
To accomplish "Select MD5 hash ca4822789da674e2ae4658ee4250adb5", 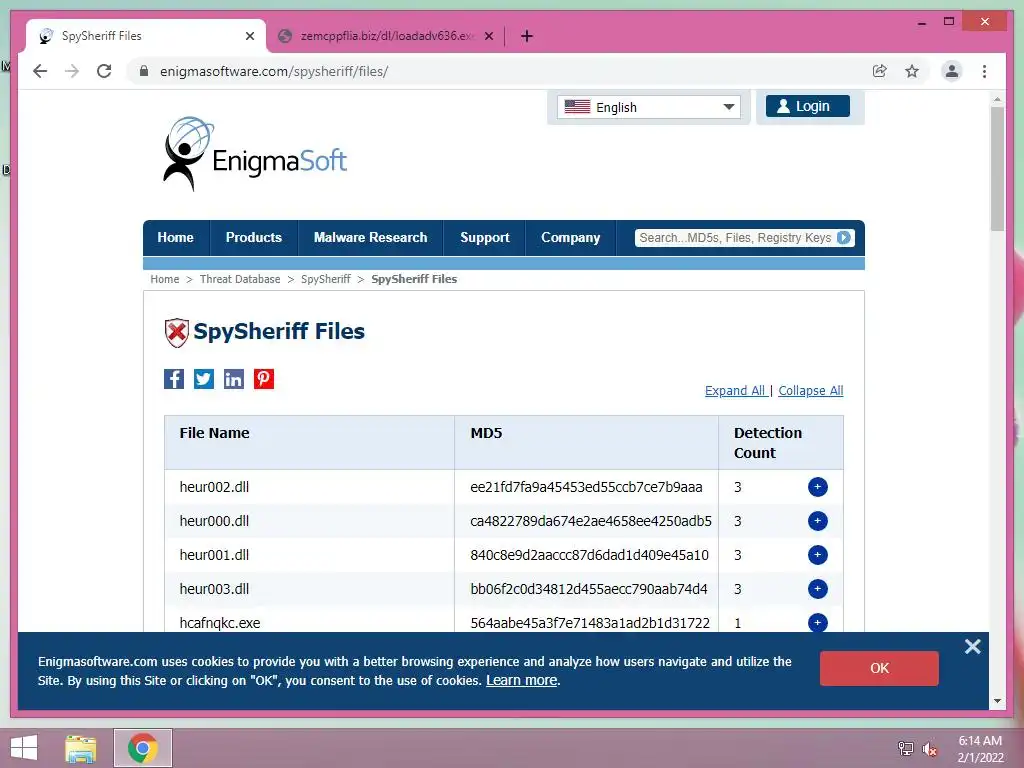I will coord(591,521).
